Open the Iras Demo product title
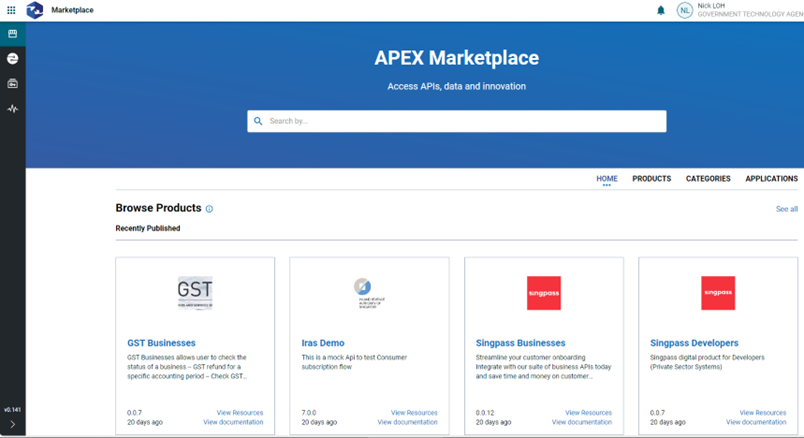The width and height of the screenshot is (804, 438). click(x=323, y=343)
